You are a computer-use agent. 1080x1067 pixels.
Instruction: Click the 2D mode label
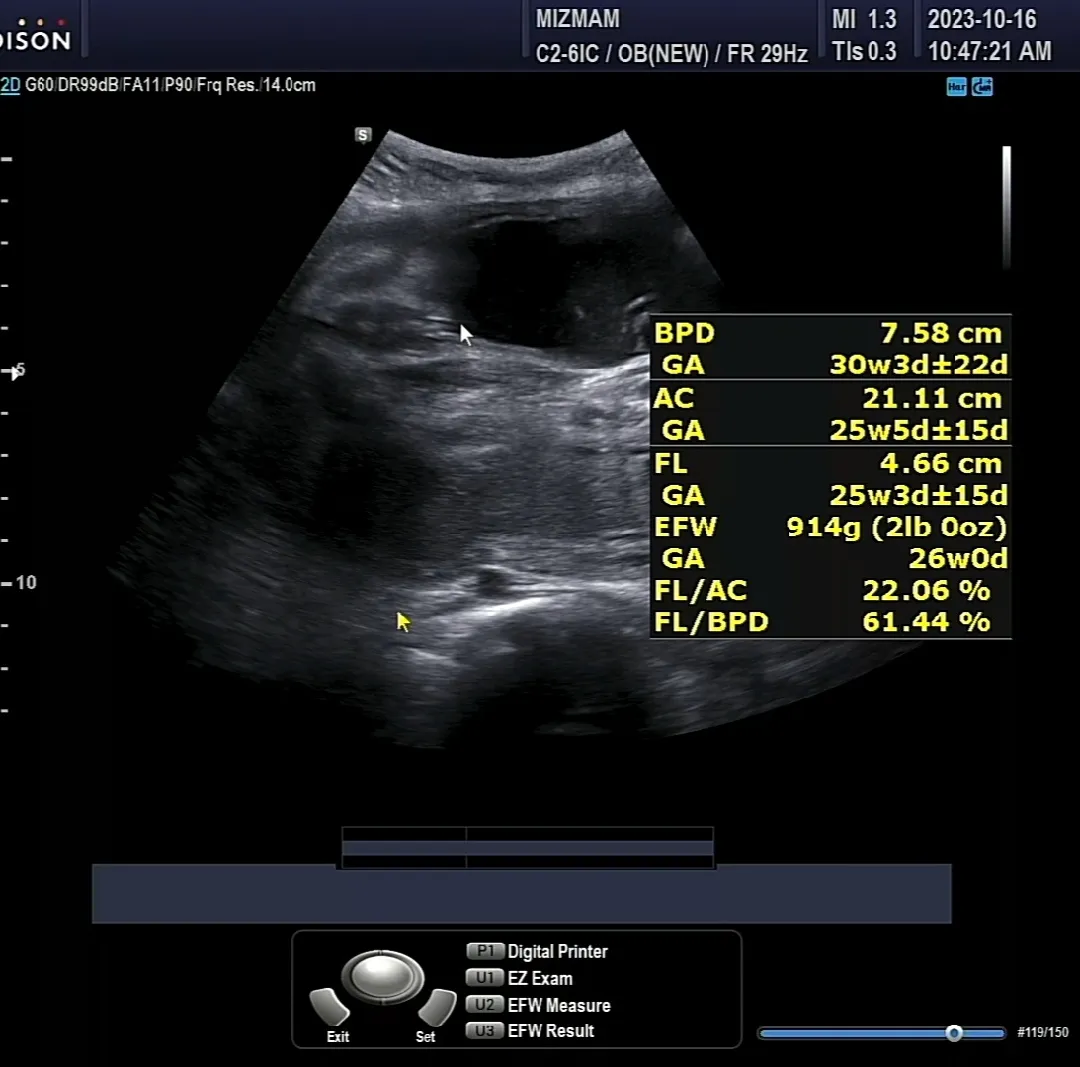[x=10, y=85]
